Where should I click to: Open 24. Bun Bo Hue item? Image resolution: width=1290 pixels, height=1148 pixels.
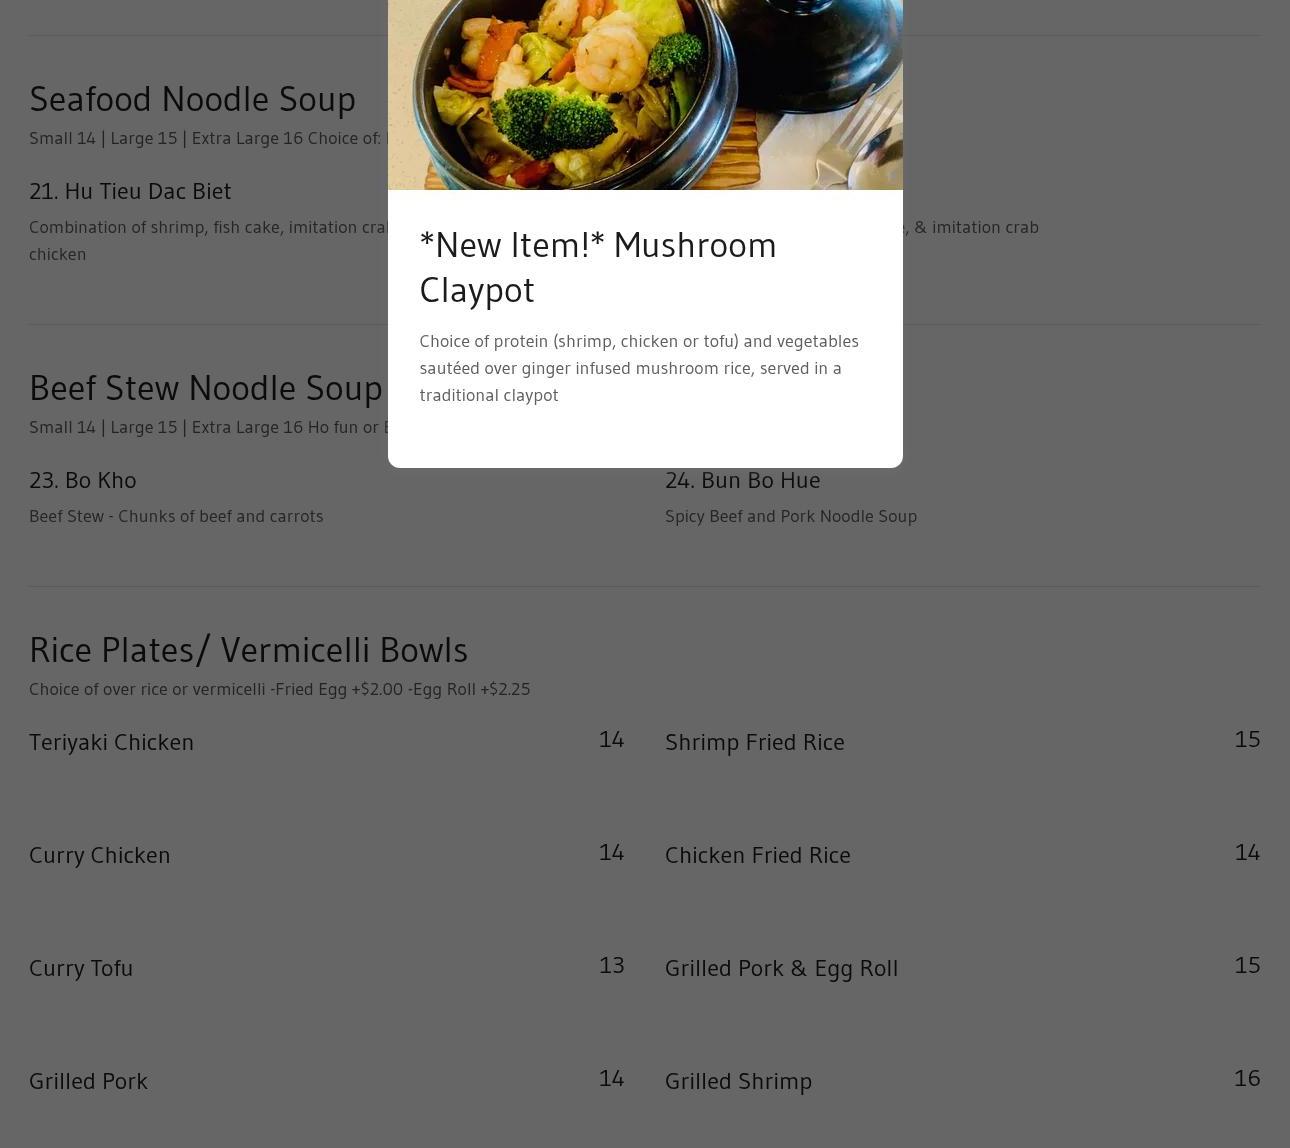pyautogui.click(x=743, y=480)
